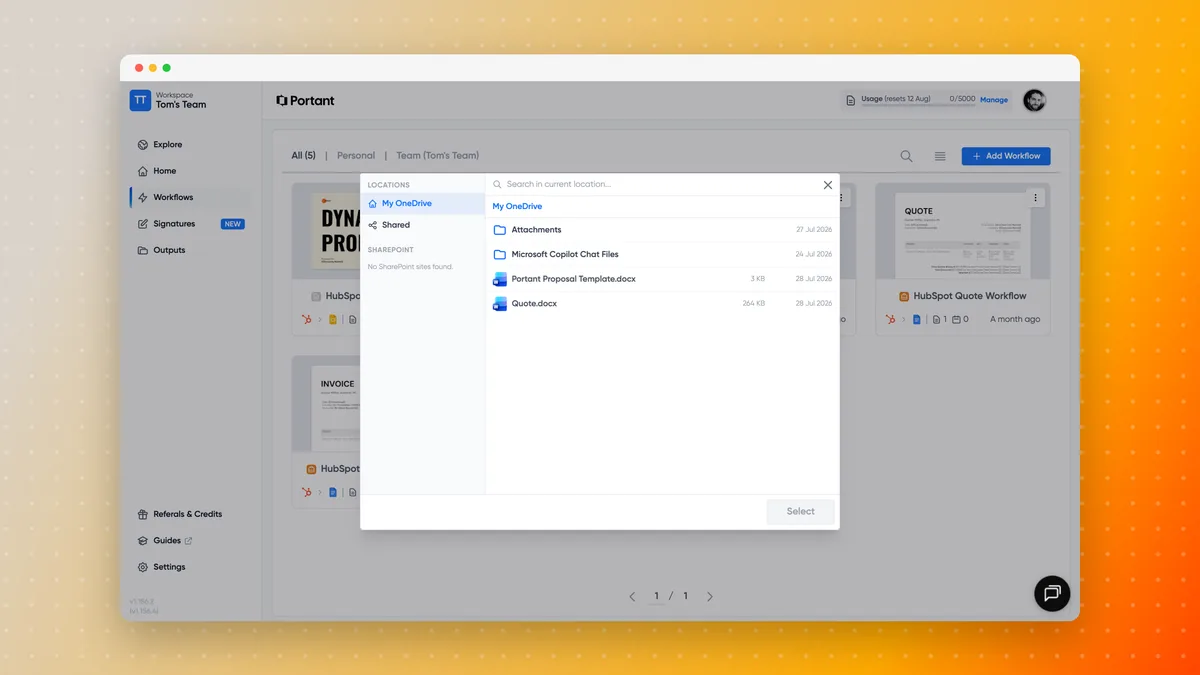The width and height of the screenshot is (1200, 675).
Task: Click the Workflows lightning icon
Action: pyautogui.click(x=143, y=198)
